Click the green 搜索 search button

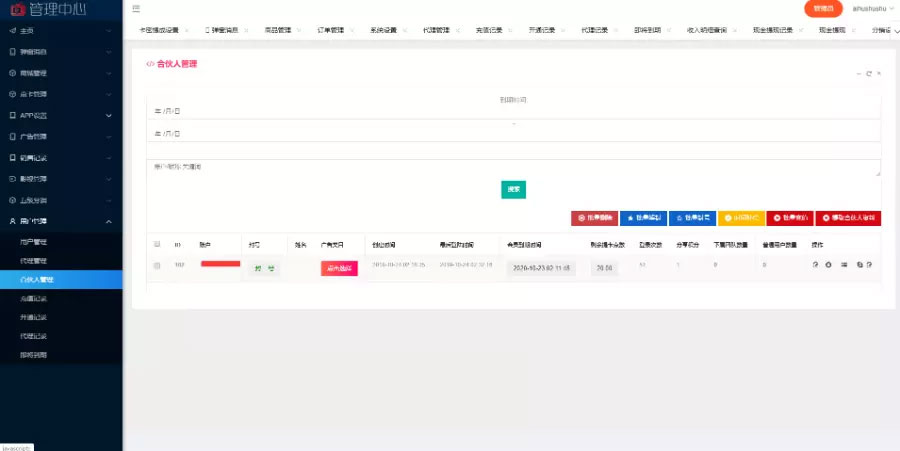coord(513,189)
